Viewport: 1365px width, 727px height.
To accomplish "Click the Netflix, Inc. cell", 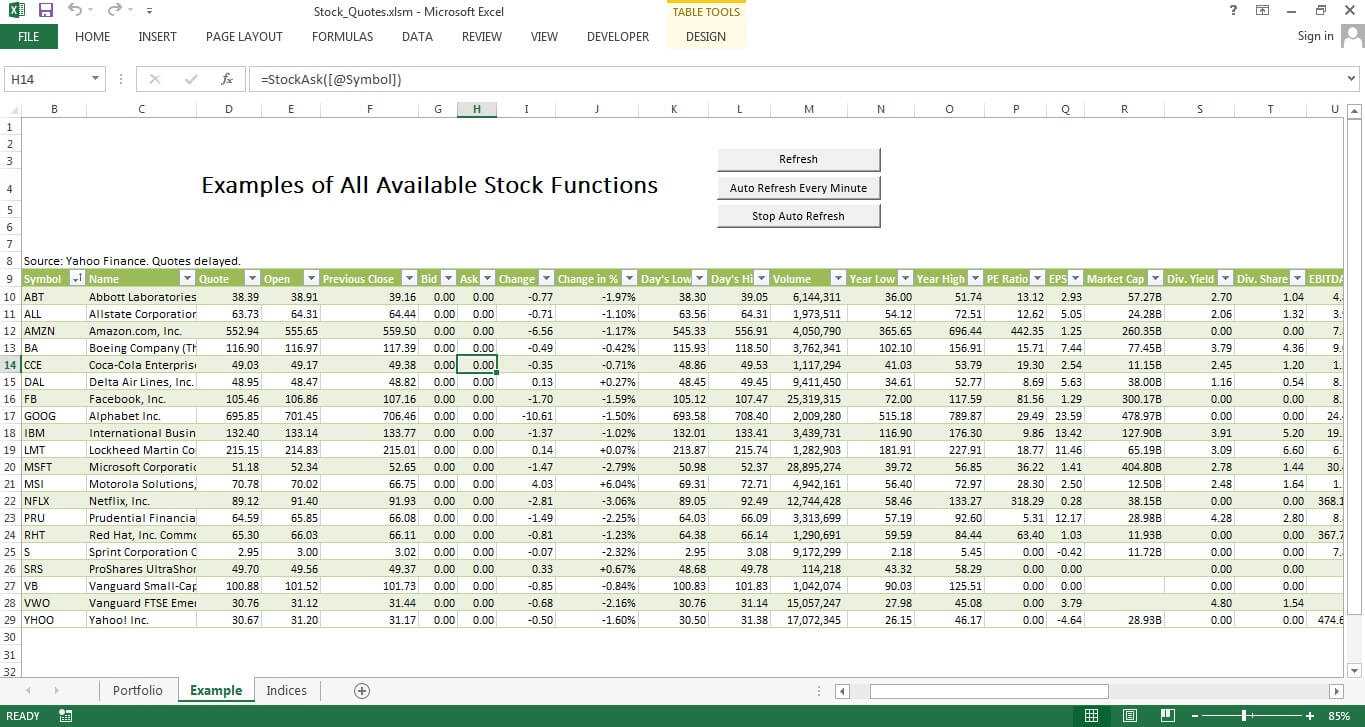I will coord(142,501).
